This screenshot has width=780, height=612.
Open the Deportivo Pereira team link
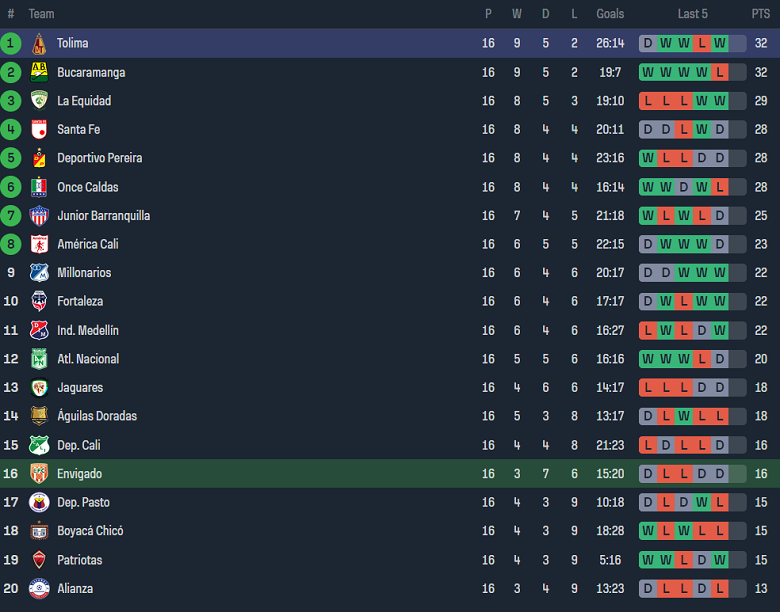(99, 158)
